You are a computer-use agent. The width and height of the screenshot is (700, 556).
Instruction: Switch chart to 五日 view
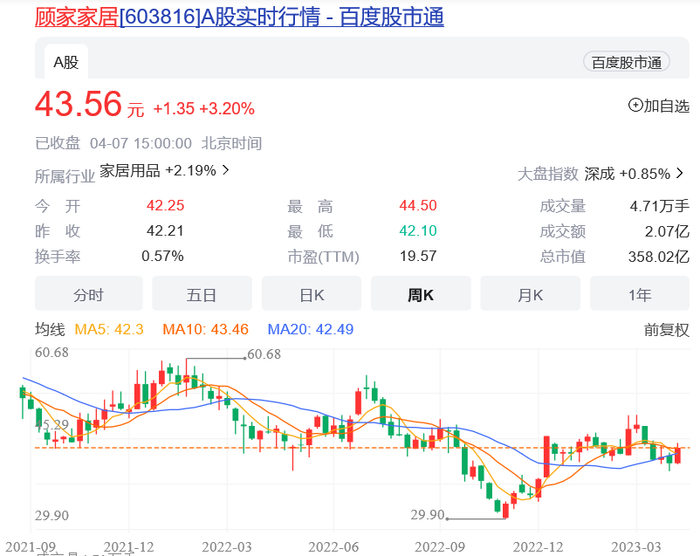pyautogui.click(x=202, y=294)
